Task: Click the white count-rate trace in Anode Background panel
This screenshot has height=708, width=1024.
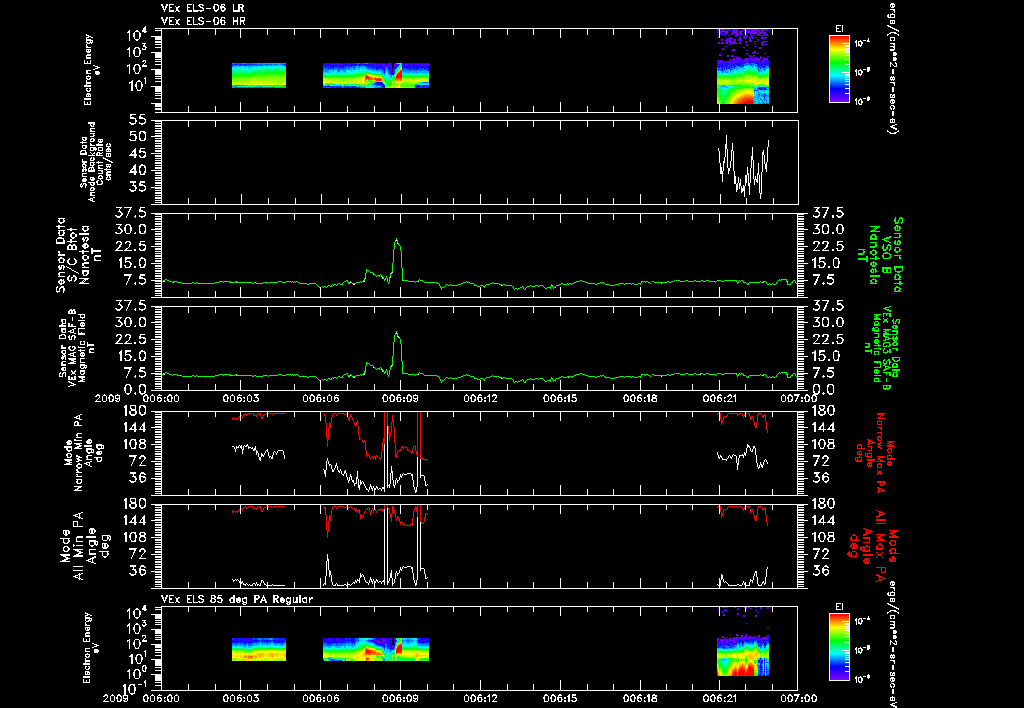Action: coord(744,167)
